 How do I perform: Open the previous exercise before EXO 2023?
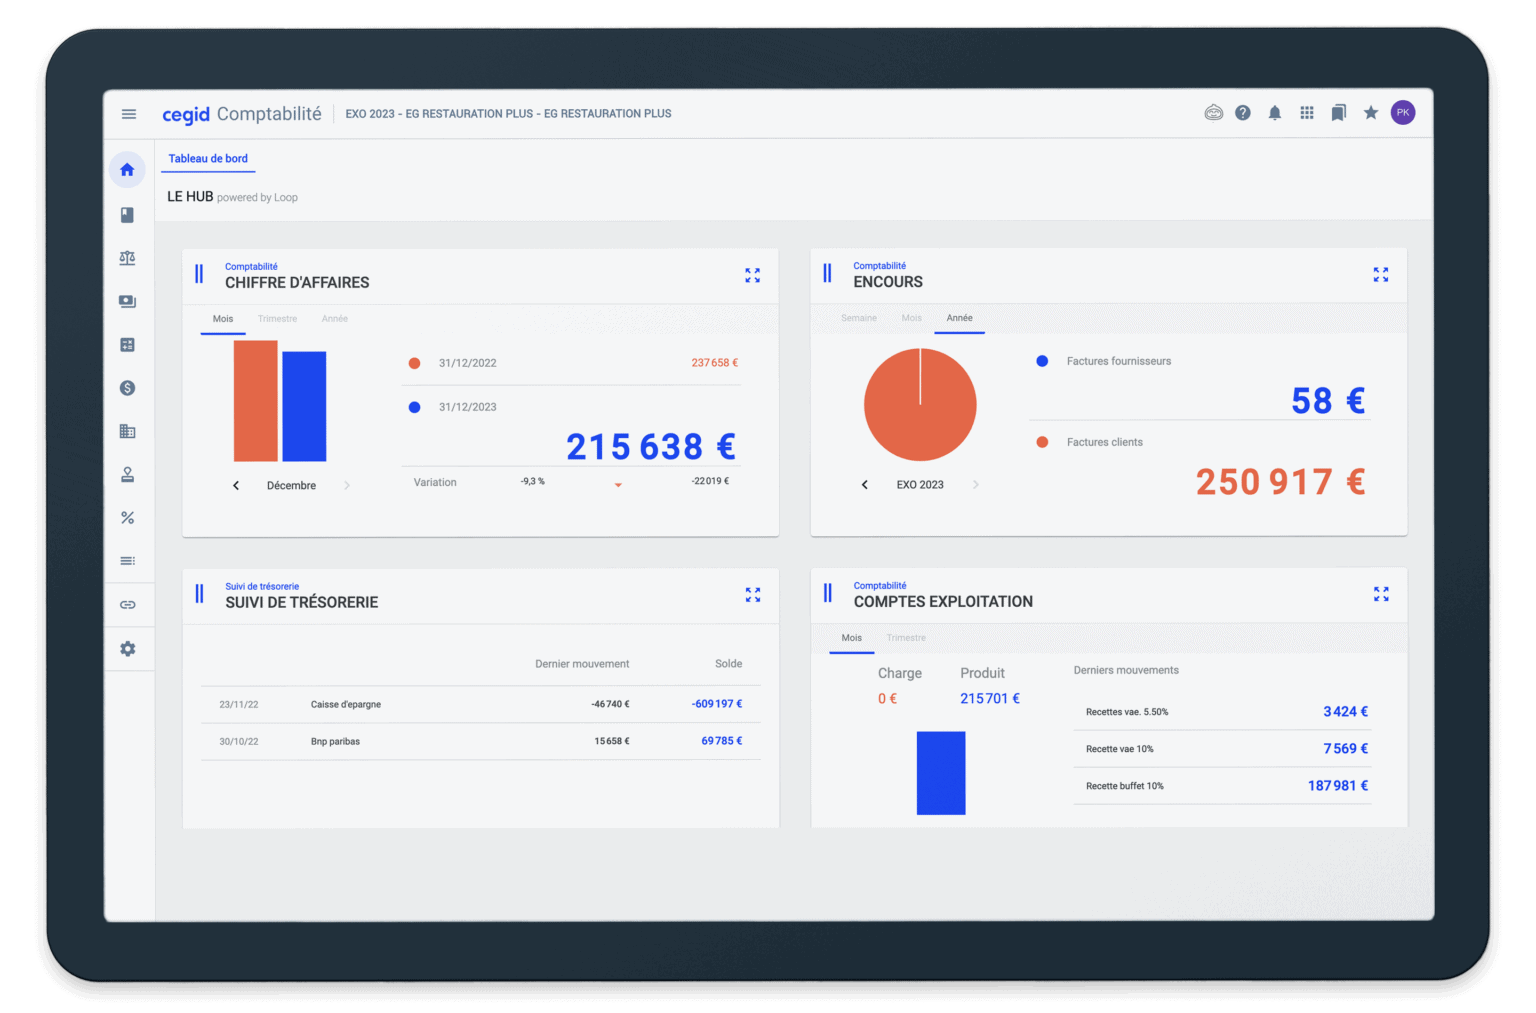(x=864, y=484)
